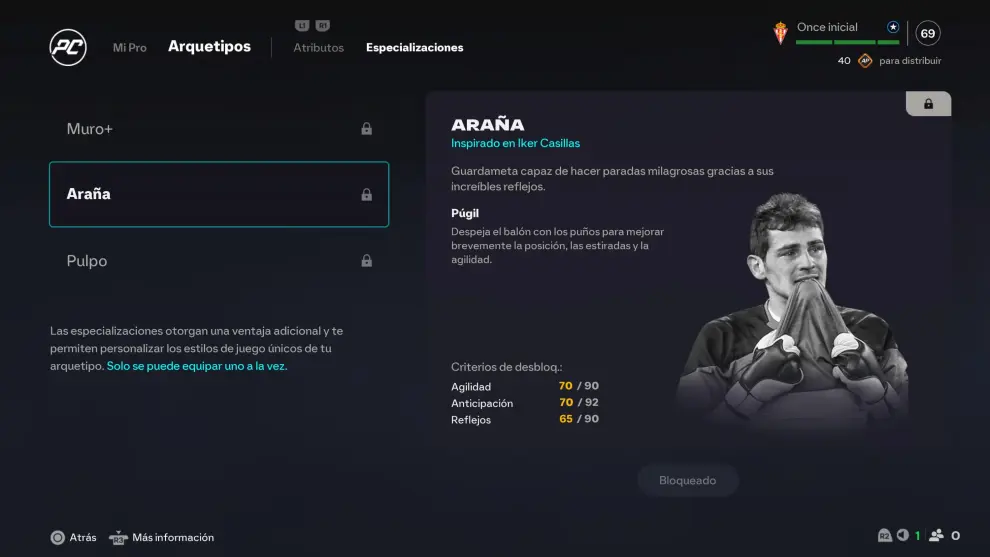This screenshot has width=990, height=557.
Task: Click the party members icon
Action: [936, 535]
